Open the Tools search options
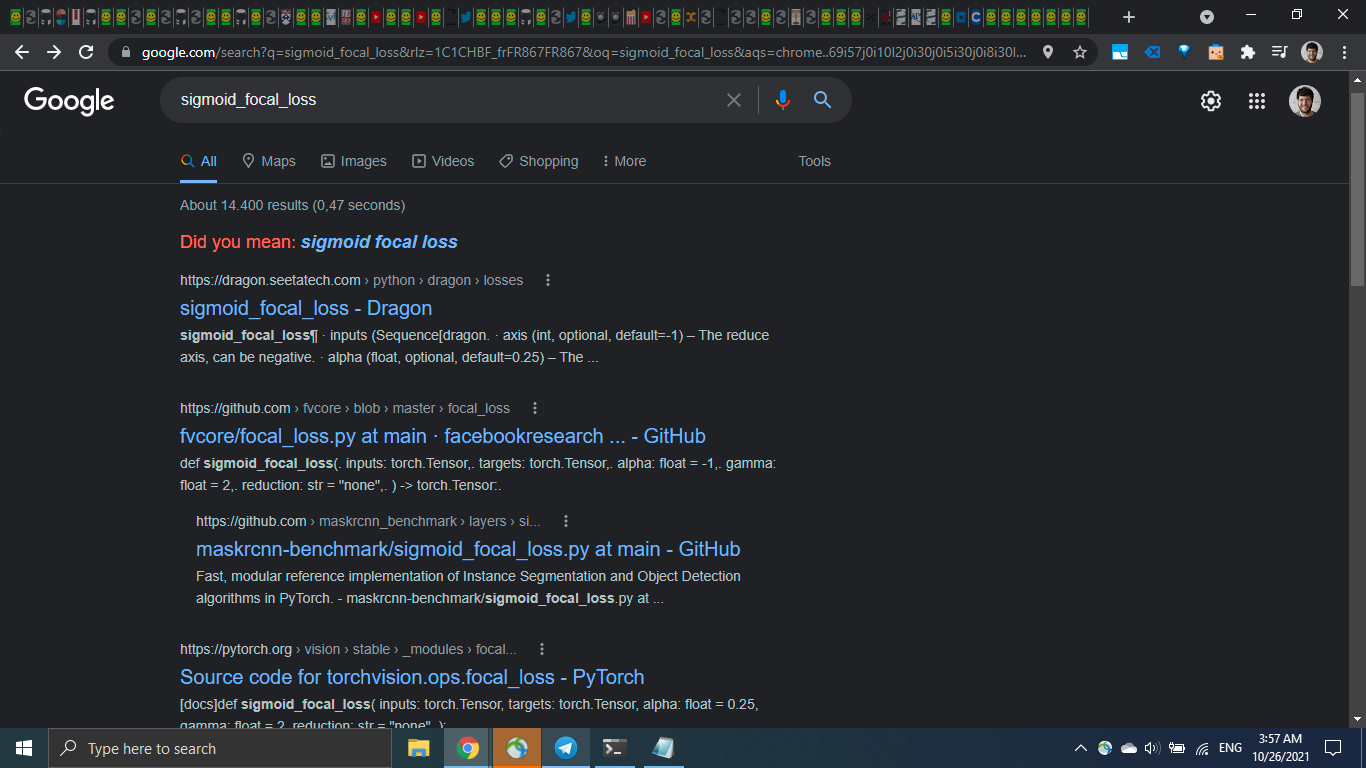1366x768 pixels. pos(814,161)
